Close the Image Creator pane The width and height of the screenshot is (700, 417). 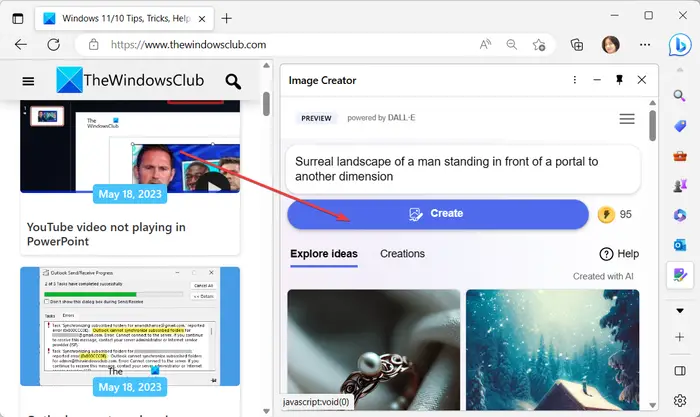[642, 80]
